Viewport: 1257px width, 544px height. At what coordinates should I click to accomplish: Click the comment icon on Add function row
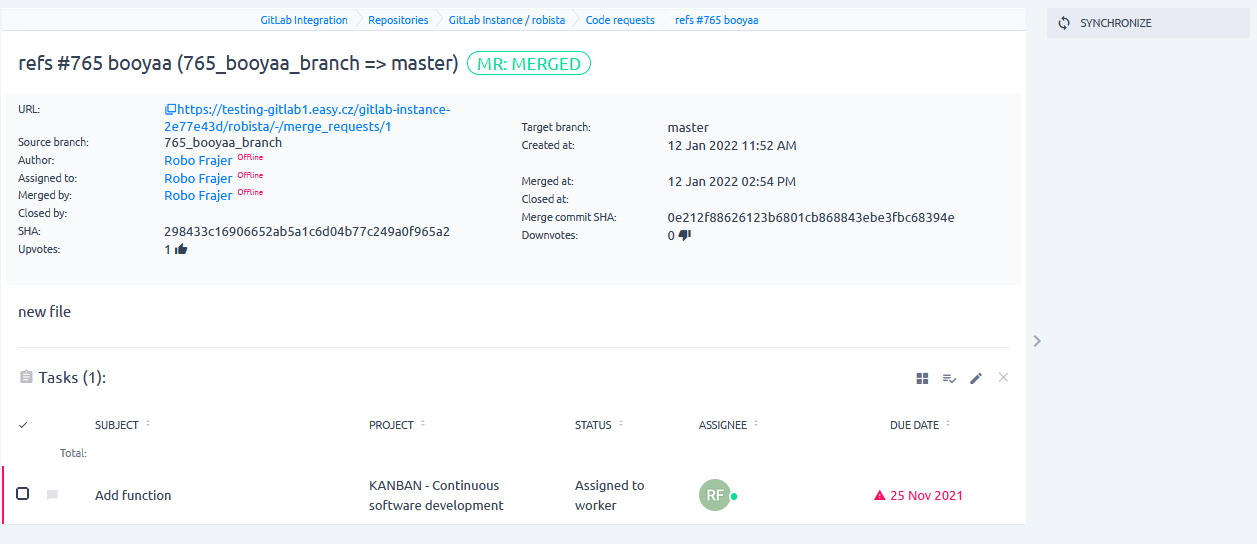(x=52, y=495)
